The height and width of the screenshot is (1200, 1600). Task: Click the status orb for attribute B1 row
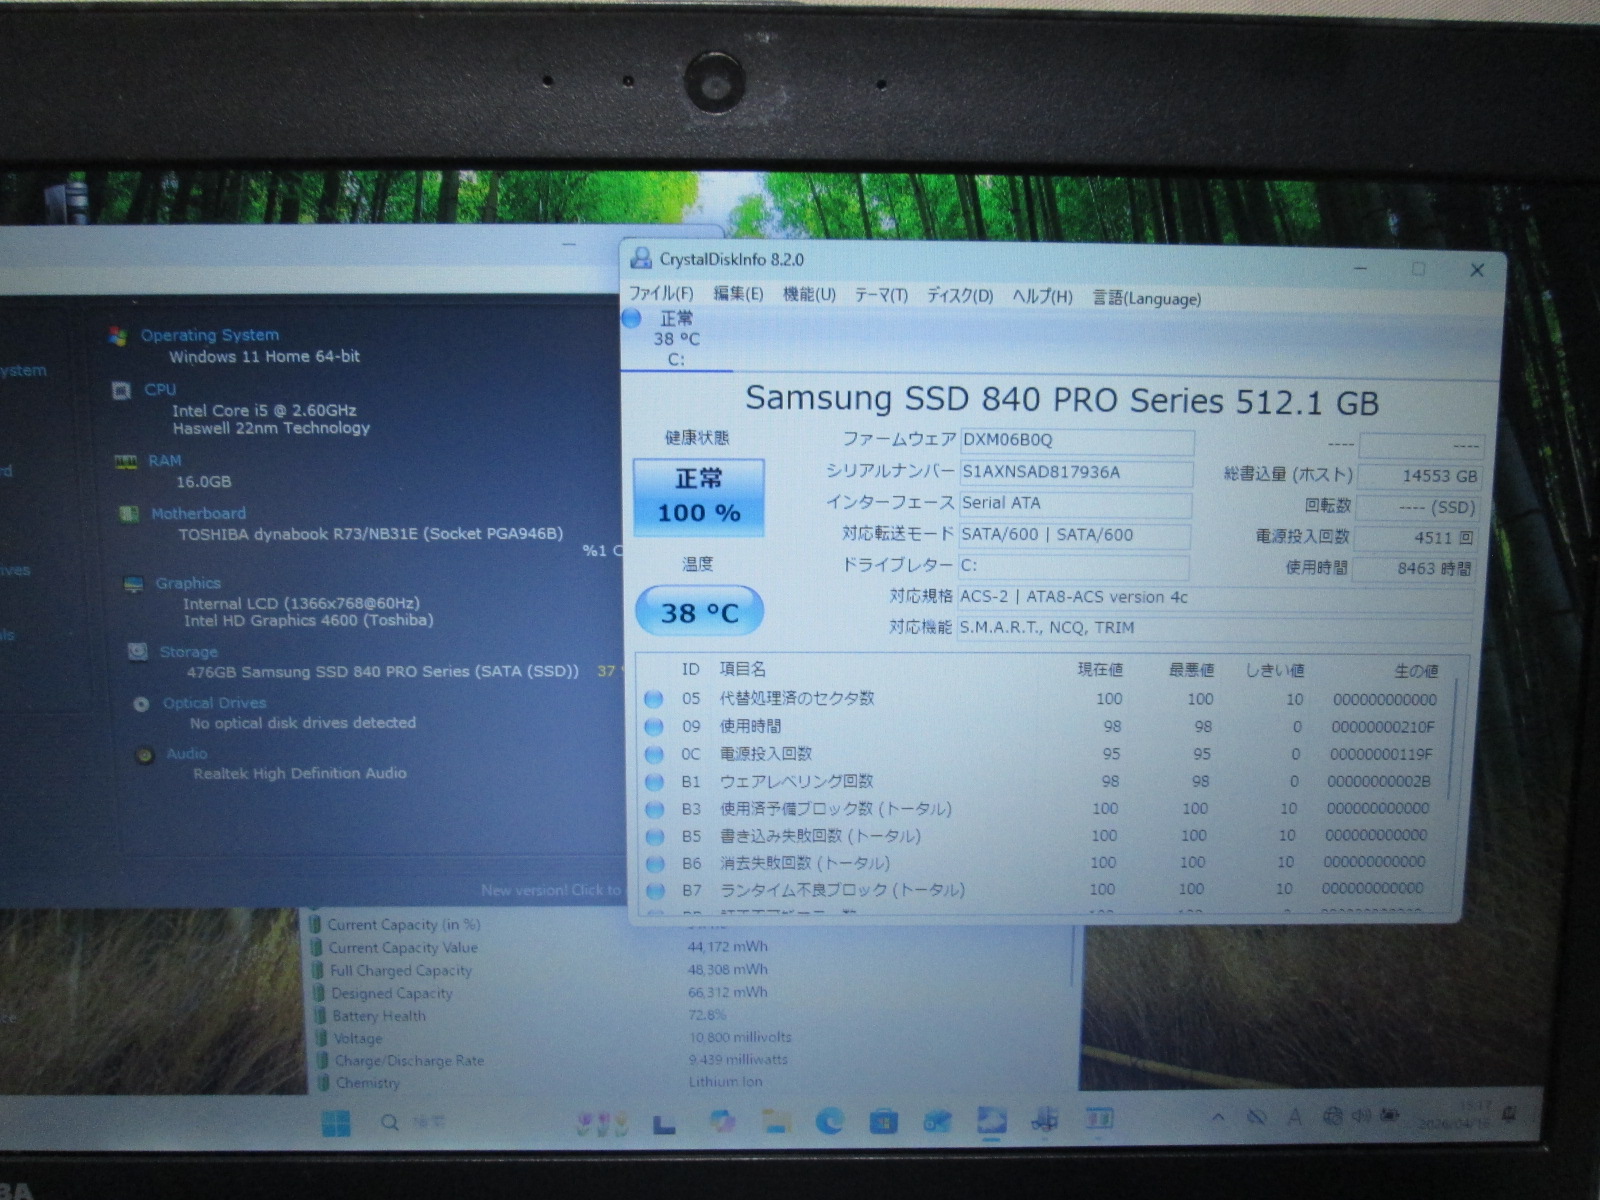click(x=654, y=782)
